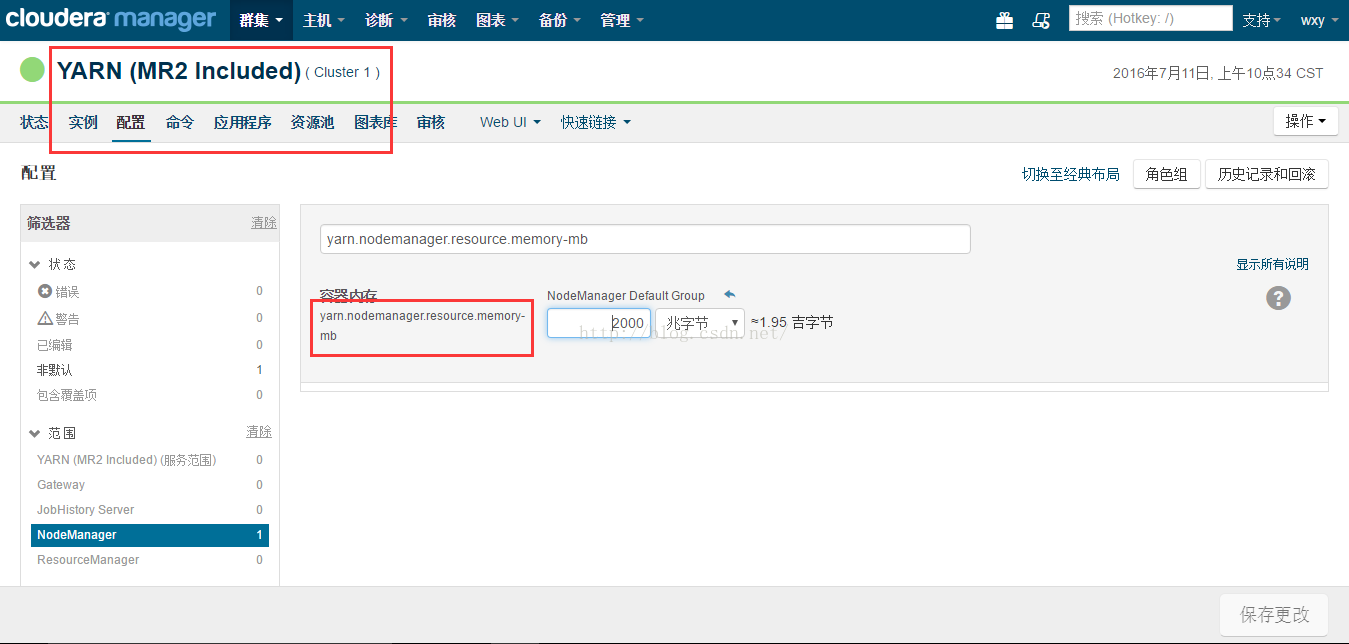
Task: Open the 诊断 menu
Action: tap(386, 20)
